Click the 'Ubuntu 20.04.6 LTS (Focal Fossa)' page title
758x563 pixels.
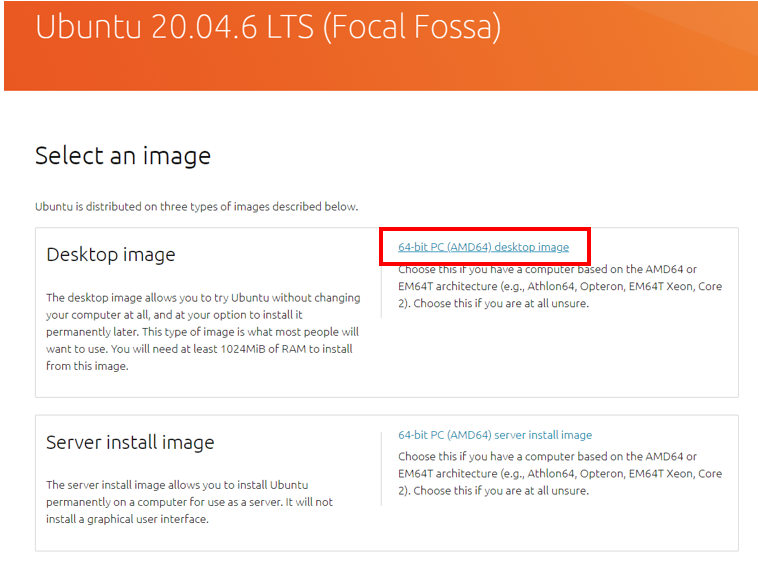(268, 27)
